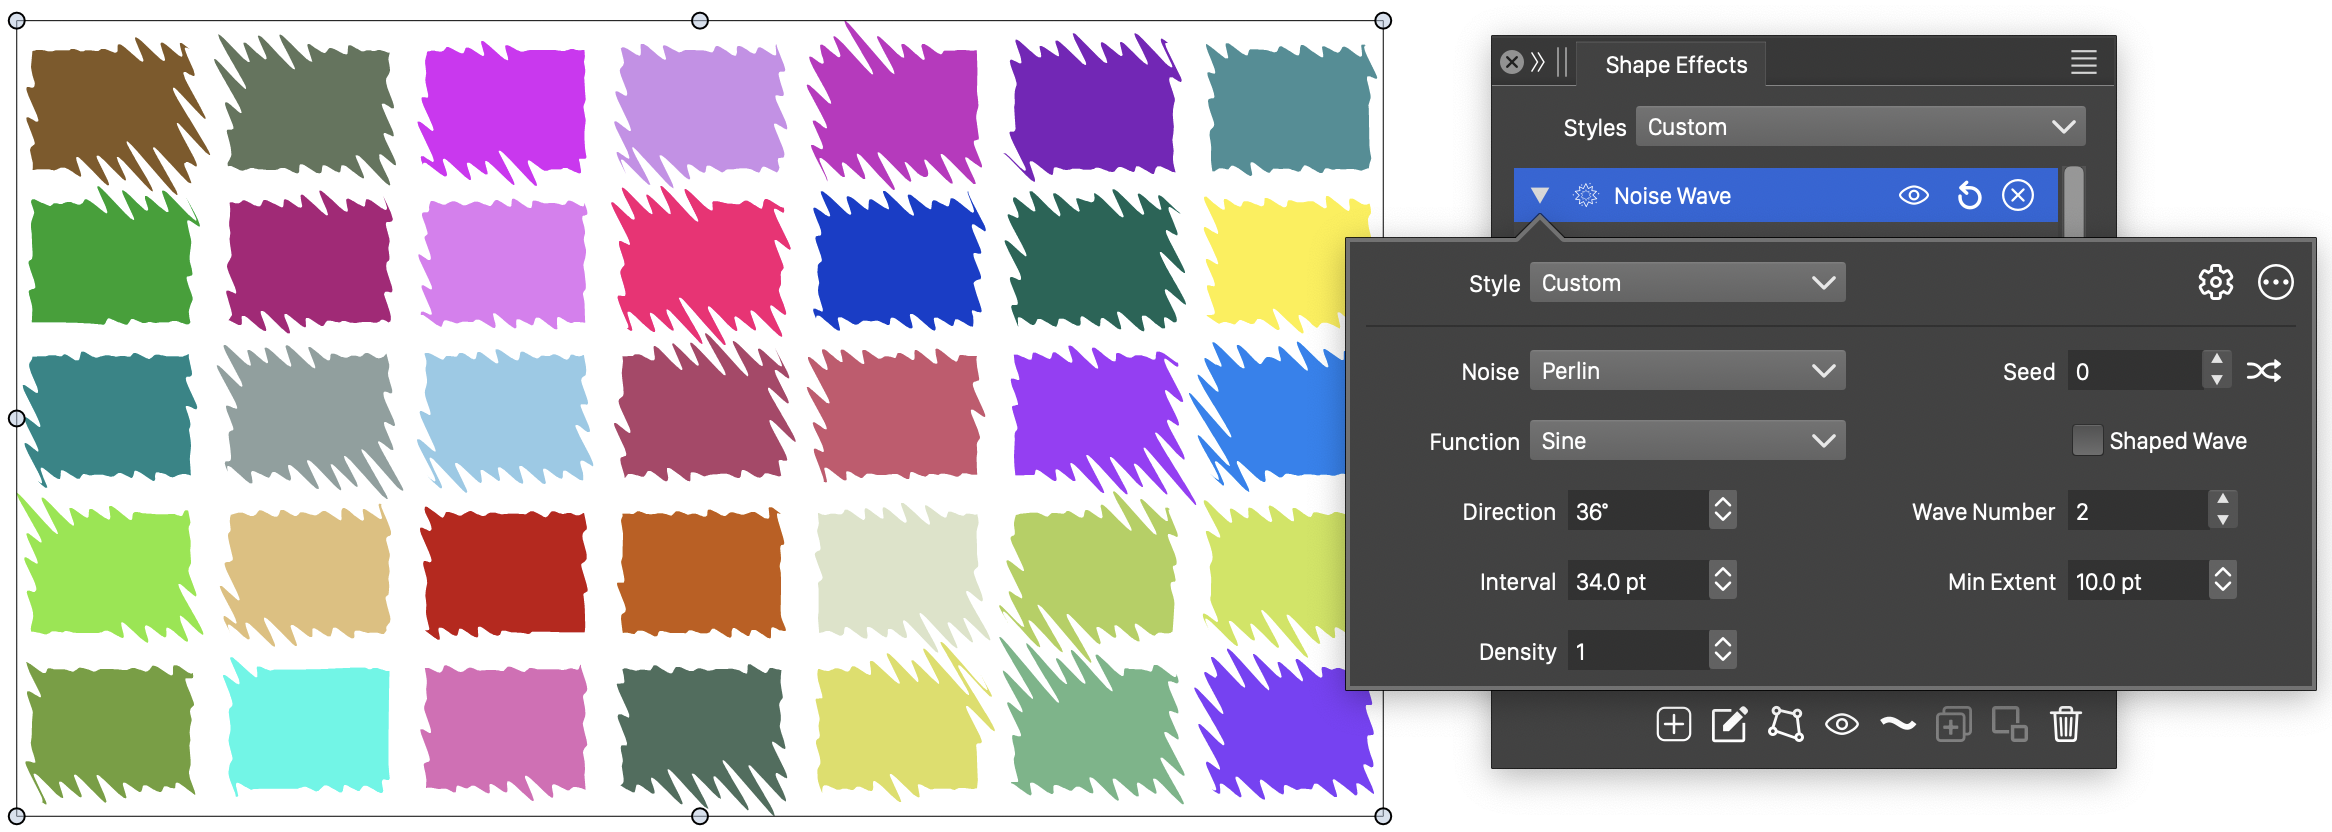Click the bright cyan rectangle swatch
The height and width of the screenshot is (832, 2332).
[308, 728]
